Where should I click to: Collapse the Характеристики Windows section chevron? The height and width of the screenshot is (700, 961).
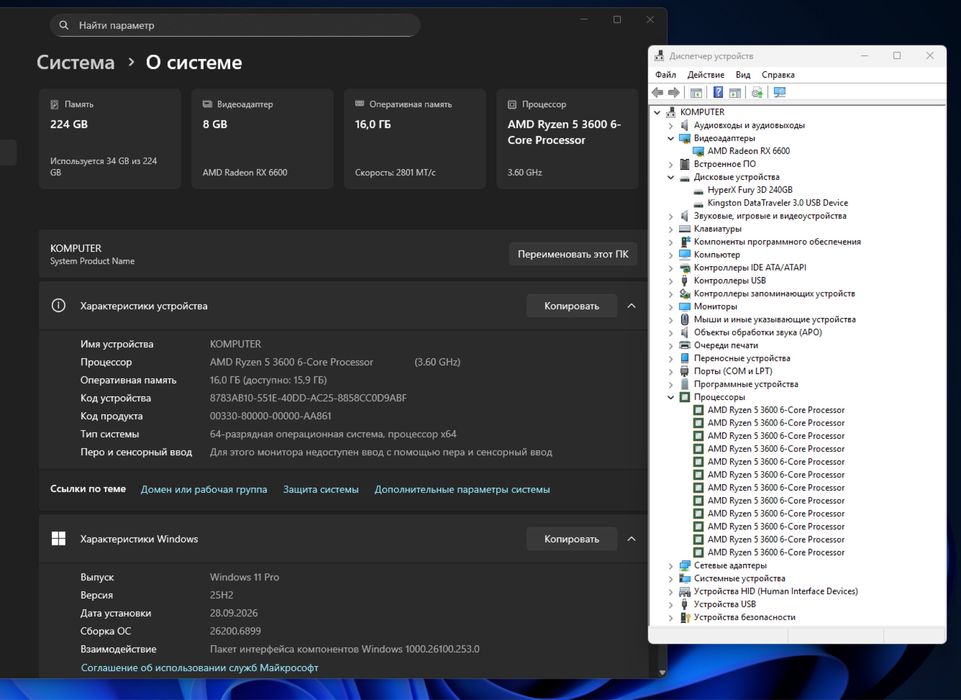631,539
